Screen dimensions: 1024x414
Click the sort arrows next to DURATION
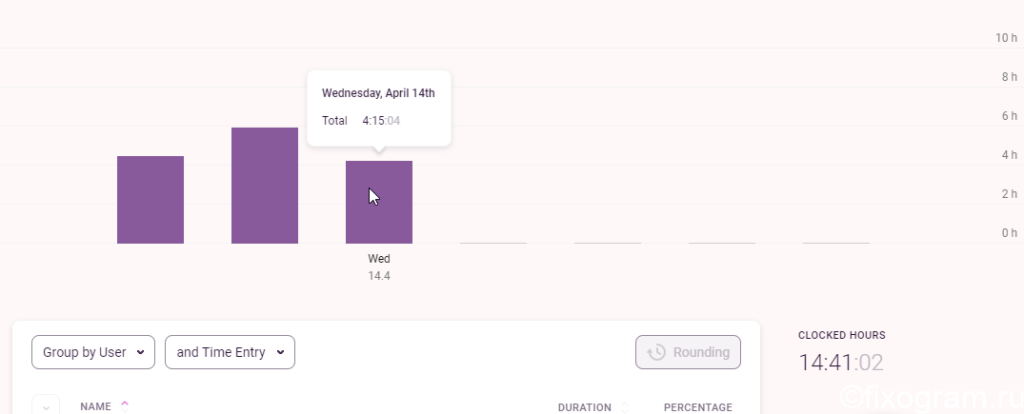point(625,407)
